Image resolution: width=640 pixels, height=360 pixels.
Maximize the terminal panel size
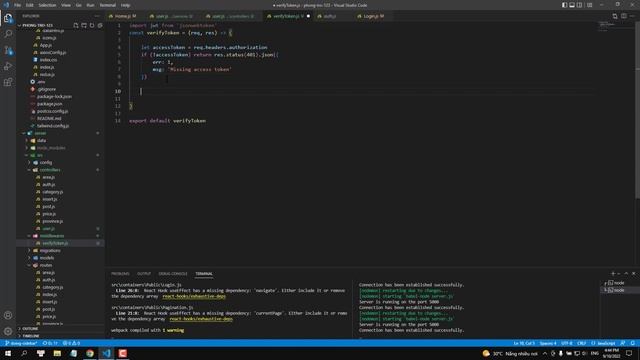pyautogui.click(x=626, y=273)
